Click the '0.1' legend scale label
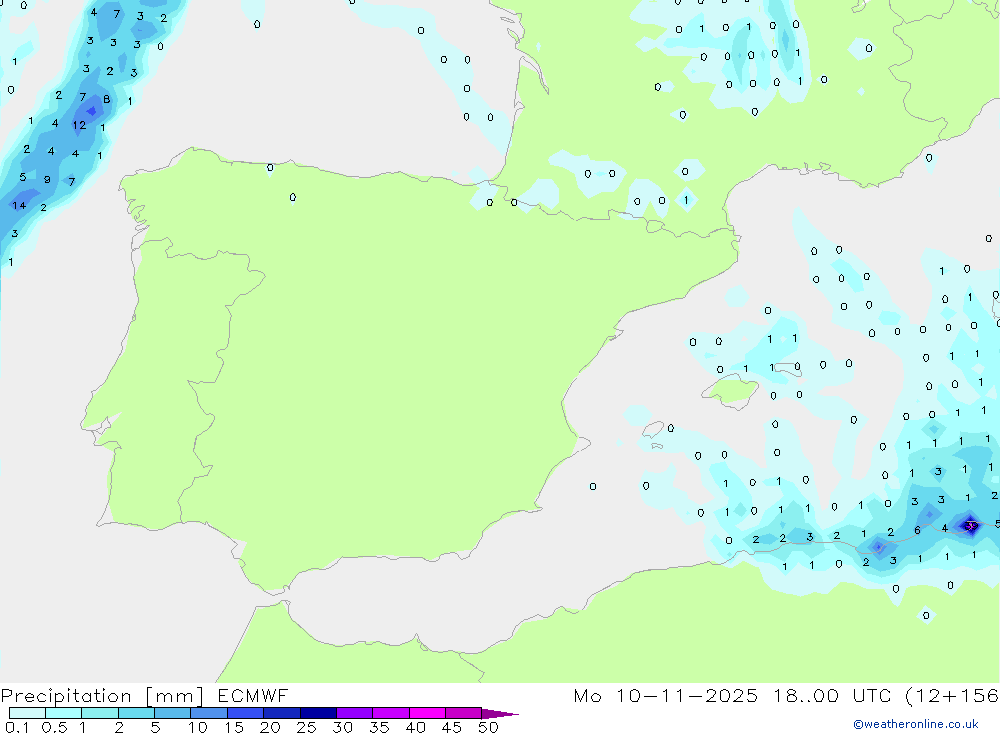Screen dimensions: 1000x733 pos(17,727)
